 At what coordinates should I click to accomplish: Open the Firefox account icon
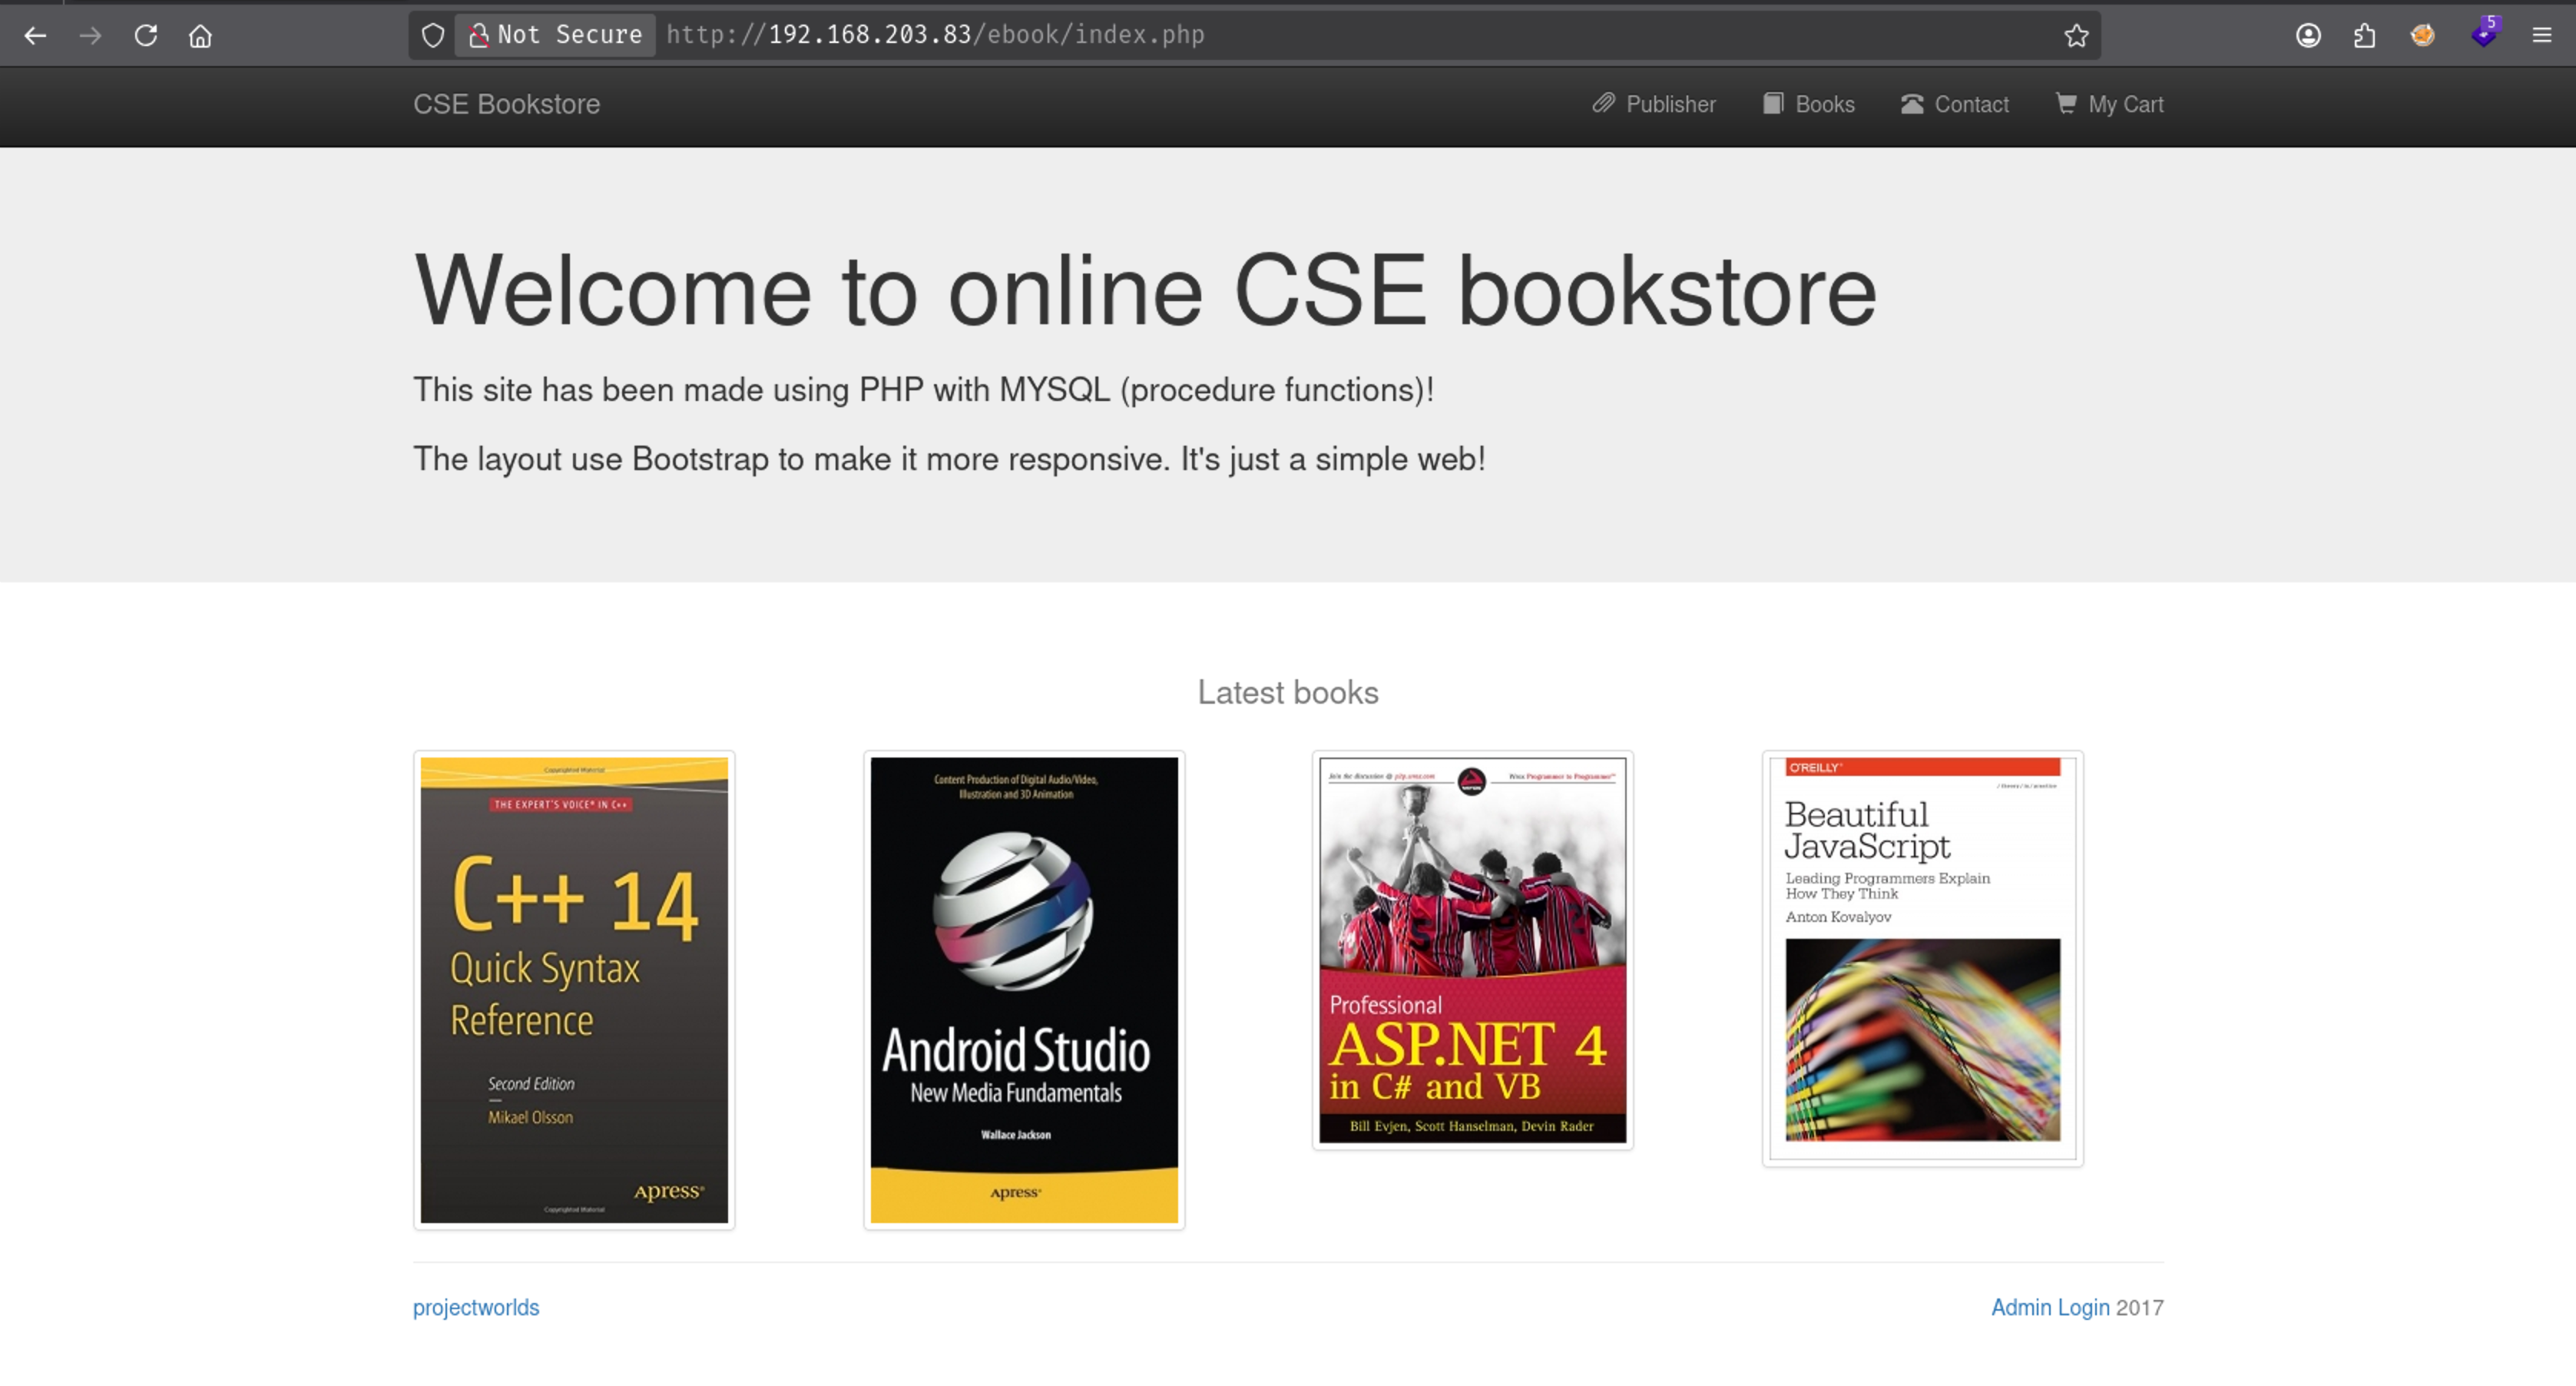(2308, 36)
